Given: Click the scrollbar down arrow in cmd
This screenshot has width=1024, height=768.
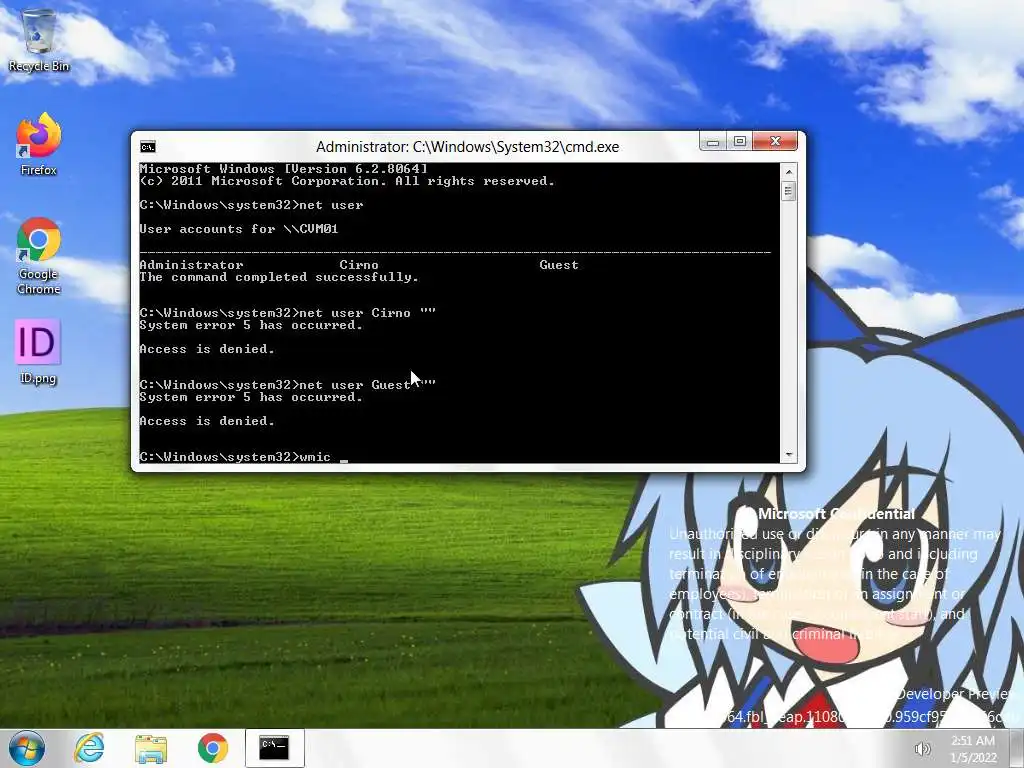Looking at the screenshot, I should coord(789,455).
